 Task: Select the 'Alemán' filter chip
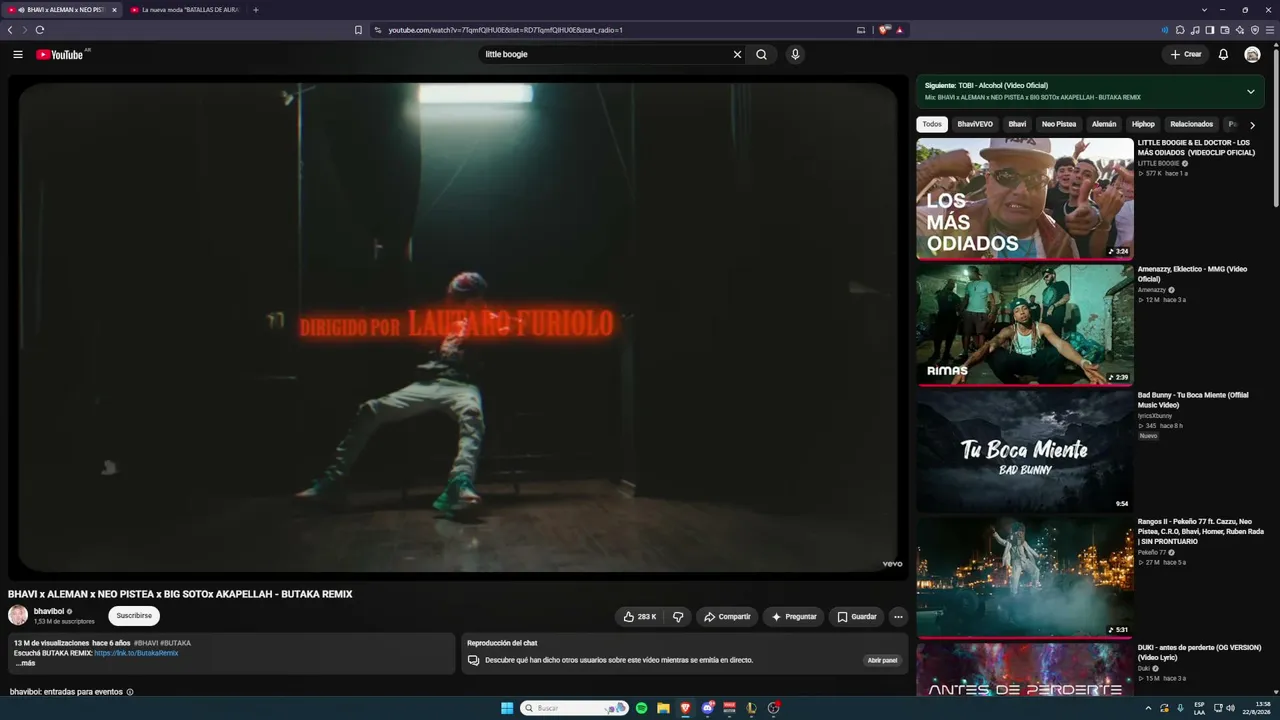[x=1104, y=124]
